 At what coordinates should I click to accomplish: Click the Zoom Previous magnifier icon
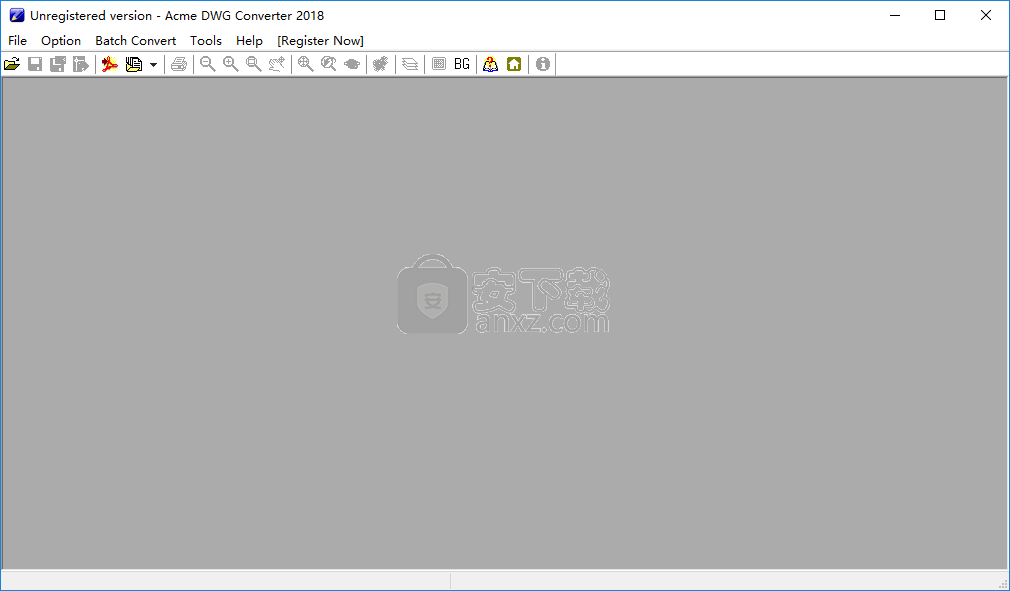coord(329,64)
